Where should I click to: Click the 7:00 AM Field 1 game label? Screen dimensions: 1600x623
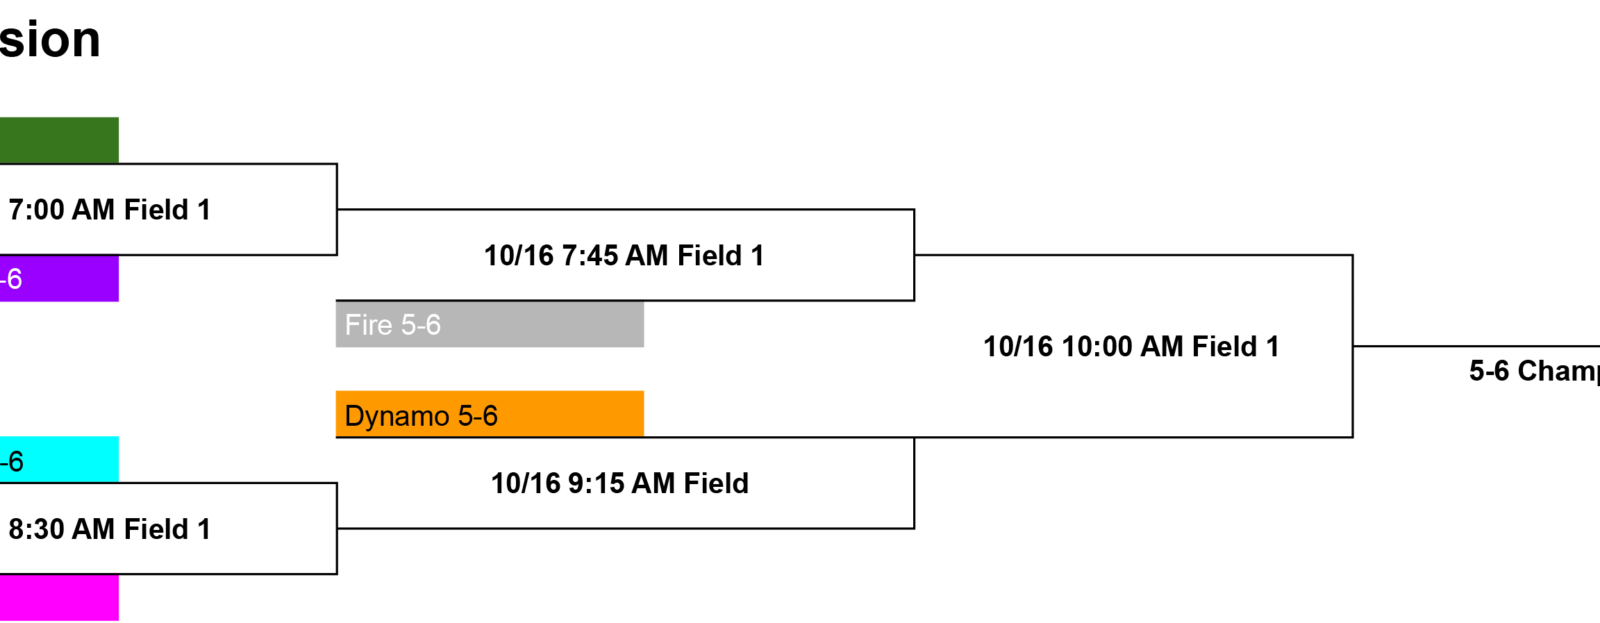pyautogui.click(x=109, y=210)
